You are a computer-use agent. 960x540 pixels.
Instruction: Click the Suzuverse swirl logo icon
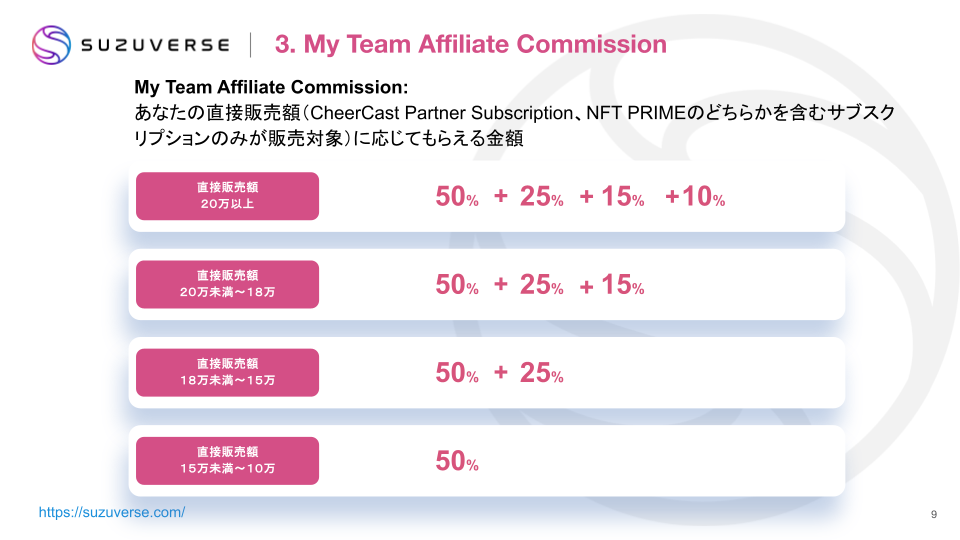click(52, 44)
